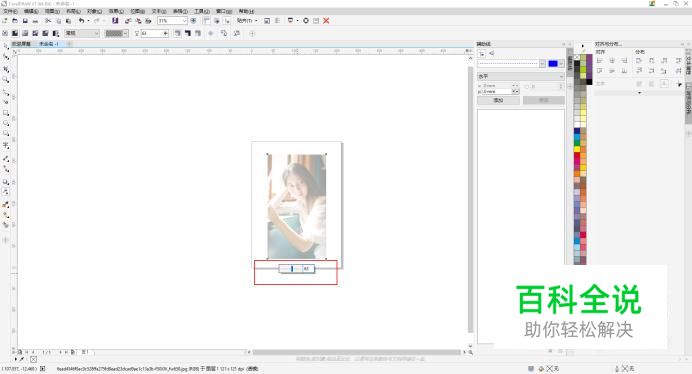Viewport: 692px width, 374px height.
Task: Open the guideline color dropdown arrow
Action: tap(561, 64)
